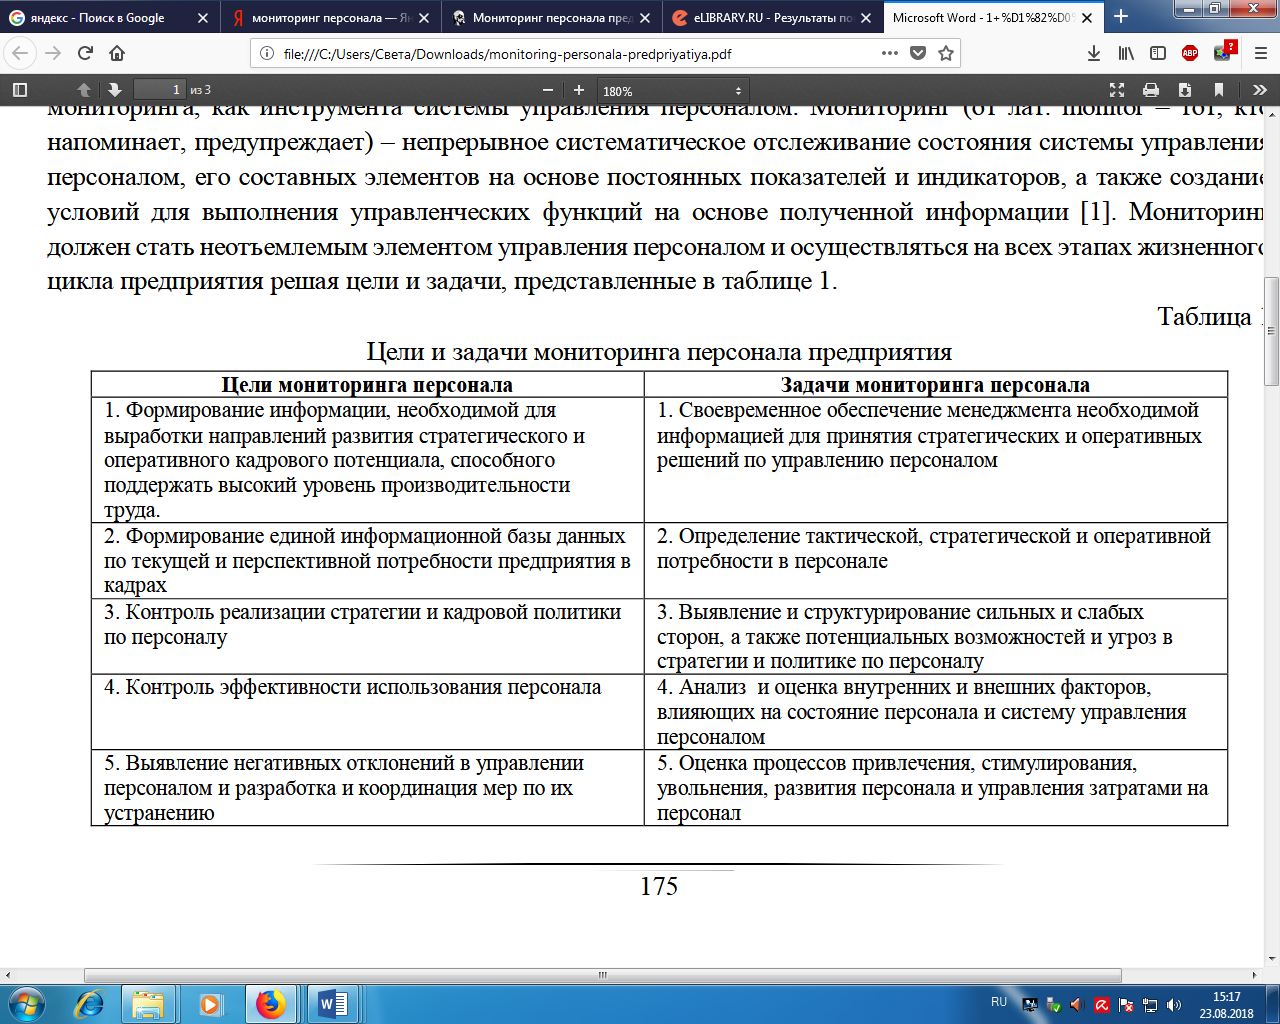This screenshot has width=1280, height=1024.
Task: Close the eLIBRARY.RU tab
Action: pyautogui.click(x=866, y=18)
